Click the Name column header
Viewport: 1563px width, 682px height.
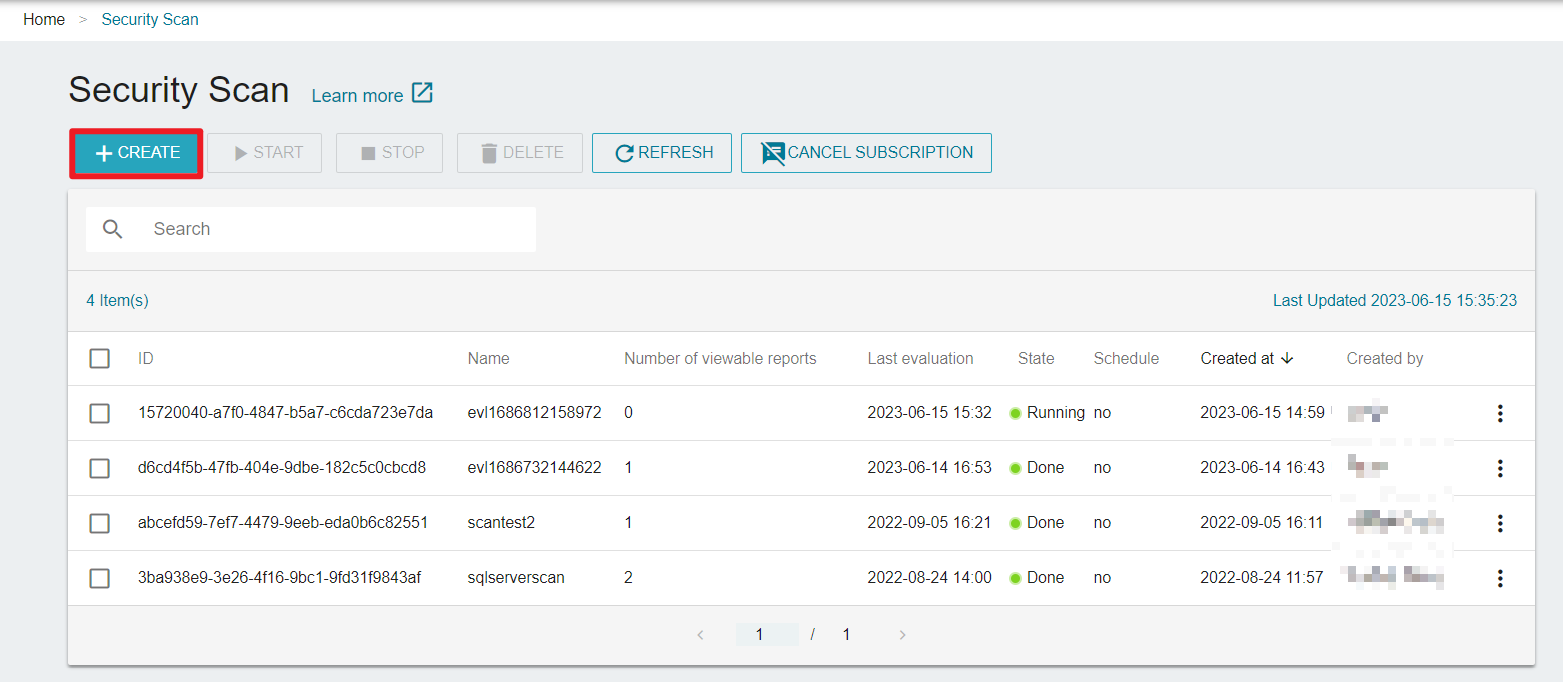pos(488,358)
